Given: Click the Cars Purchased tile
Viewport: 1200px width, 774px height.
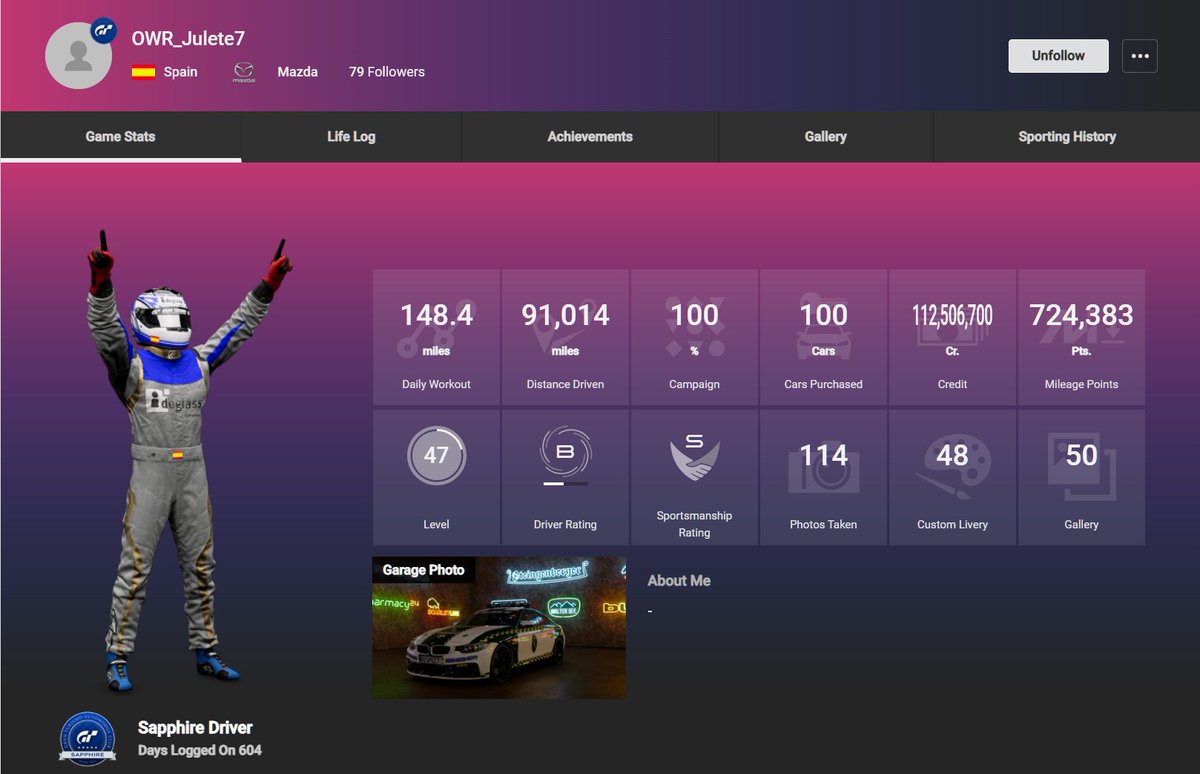Looking at the screenshot, I should pos(824,337).
